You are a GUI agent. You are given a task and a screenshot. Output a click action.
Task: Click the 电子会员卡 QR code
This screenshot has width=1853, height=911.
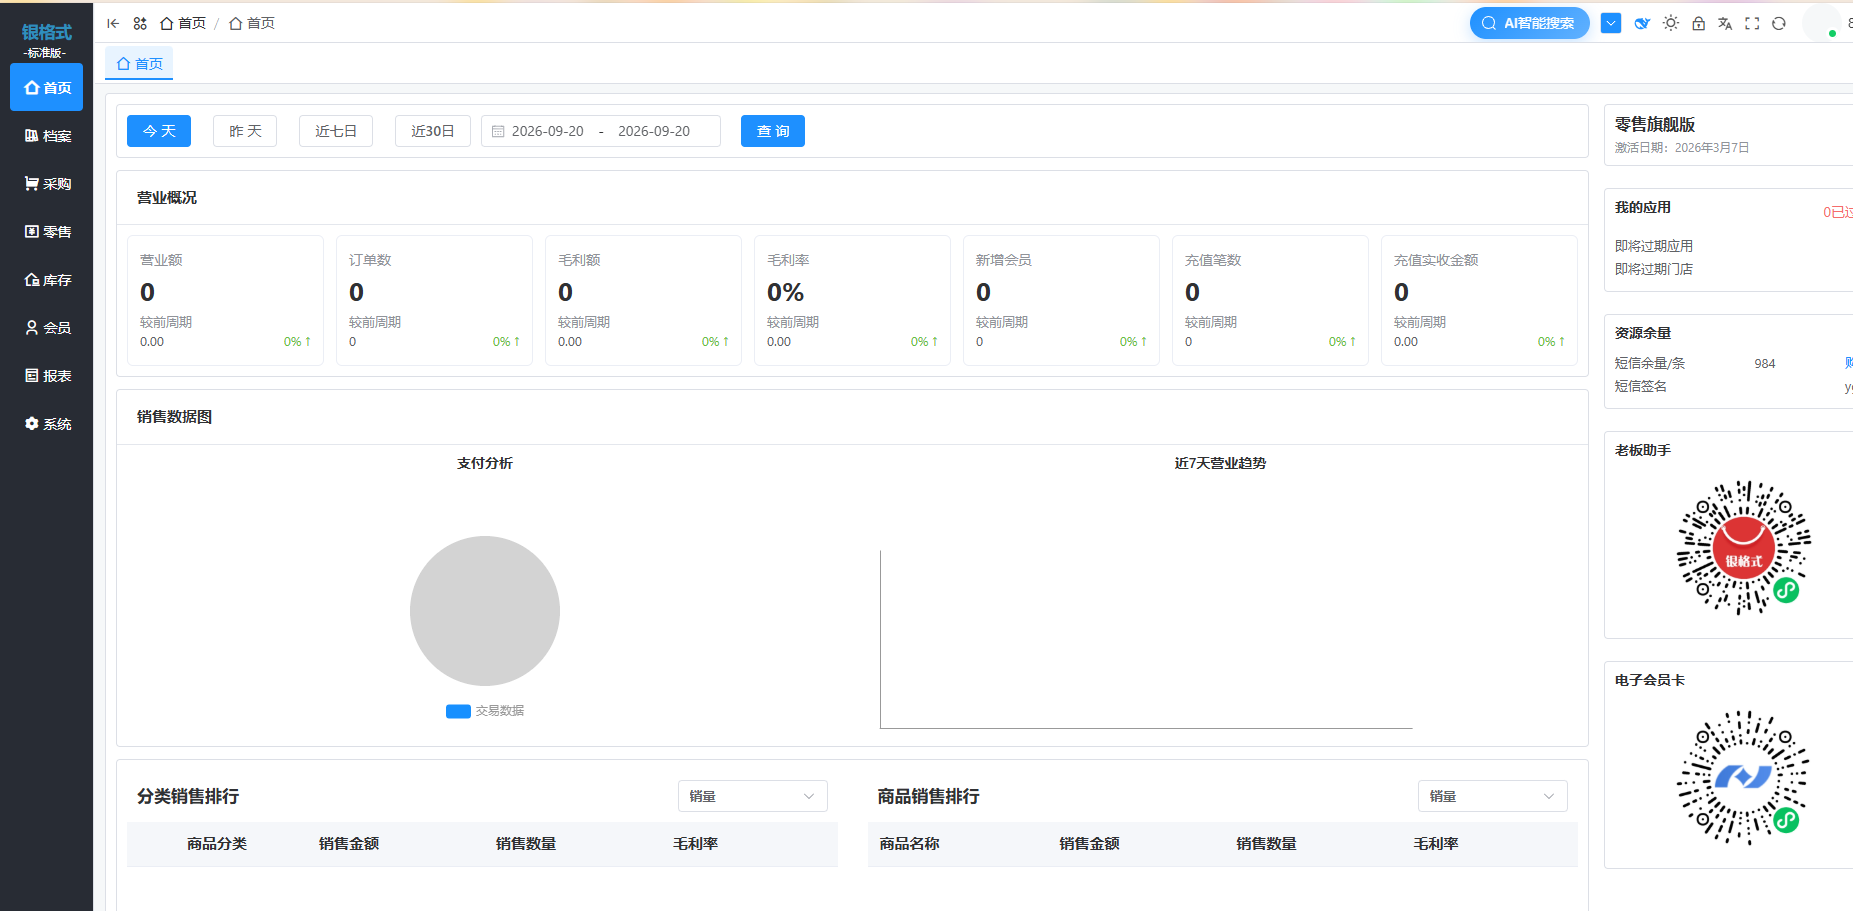pyautogui.click(x=1744, y=778)
